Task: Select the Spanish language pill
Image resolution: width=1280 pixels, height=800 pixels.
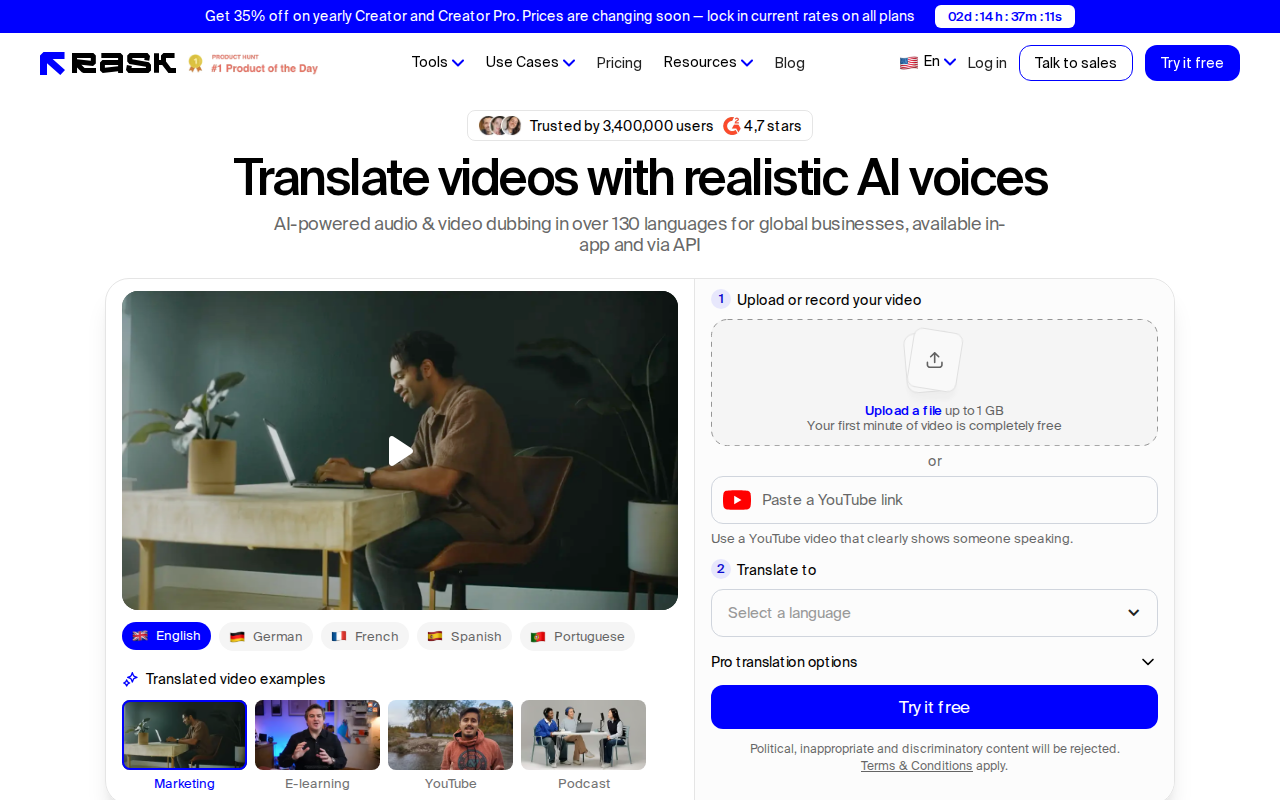Action: [464, 636]
